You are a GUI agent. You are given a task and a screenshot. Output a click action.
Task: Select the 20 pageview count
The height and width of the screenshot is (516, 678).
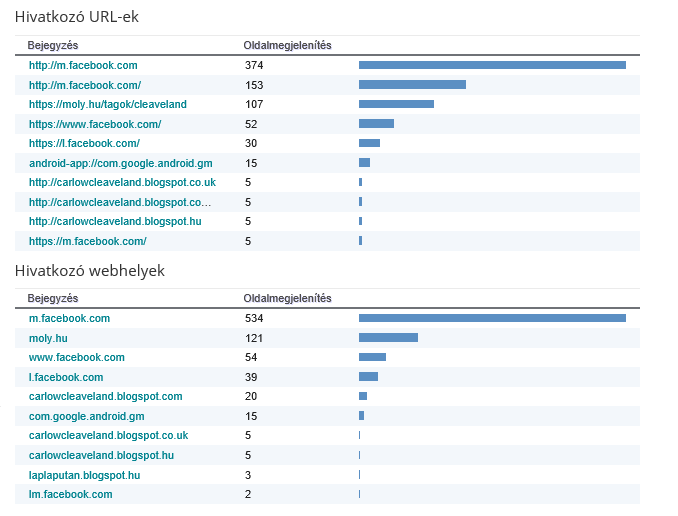tap(251, 396)
